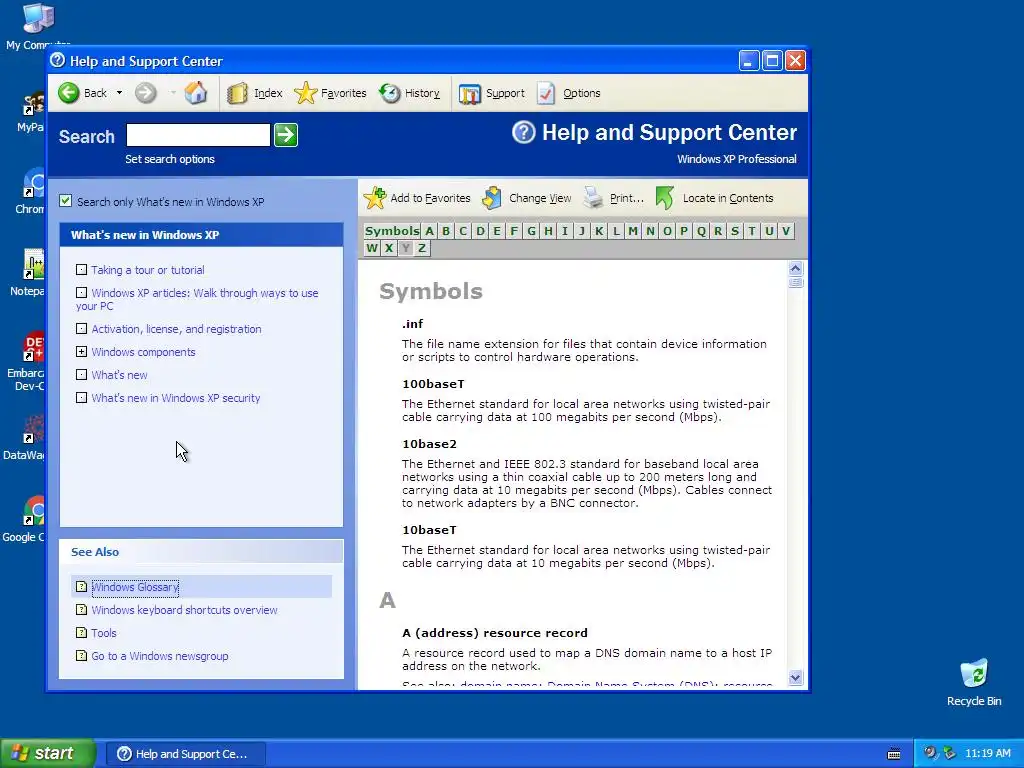Viewport: 1024px width, 768px height.
Task: Open Set search options link
Action: [170, 159]
